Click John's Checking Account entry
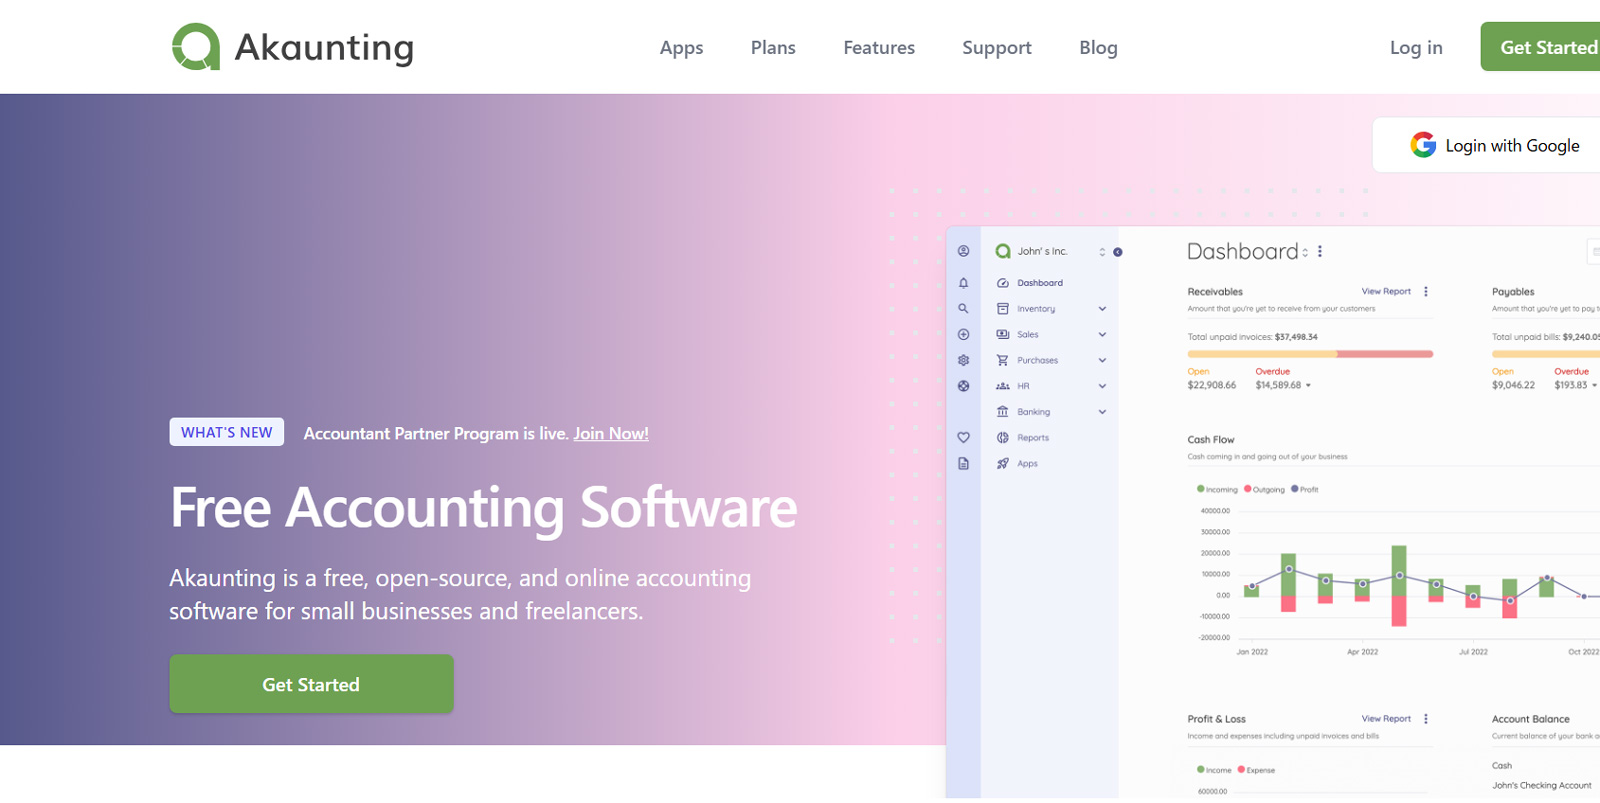The image size is (1600, 803). [x=1541, y=786]
